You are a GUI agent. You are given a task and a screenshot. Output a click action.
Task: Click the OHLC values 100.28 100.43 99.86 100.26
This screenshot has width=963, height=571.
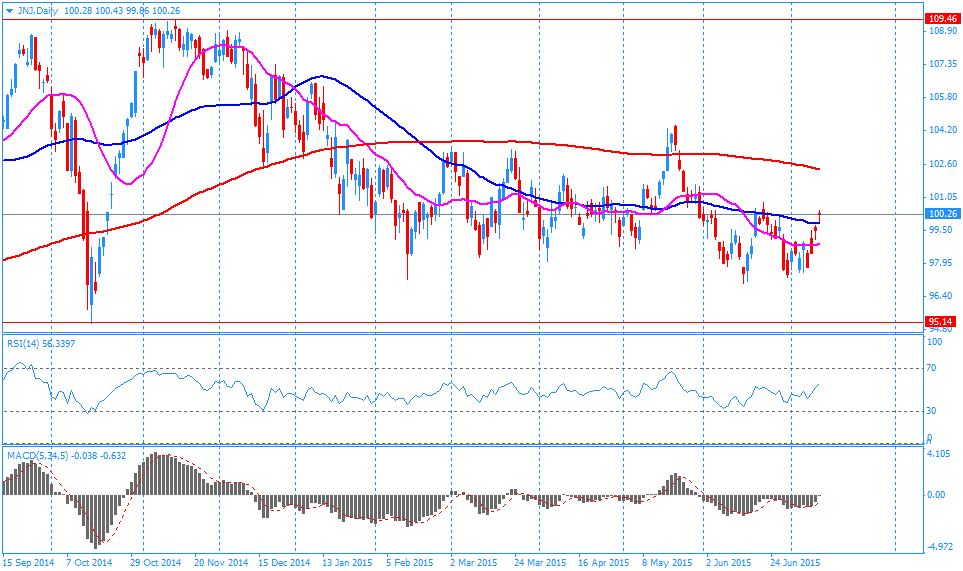(x=122, y=10)
